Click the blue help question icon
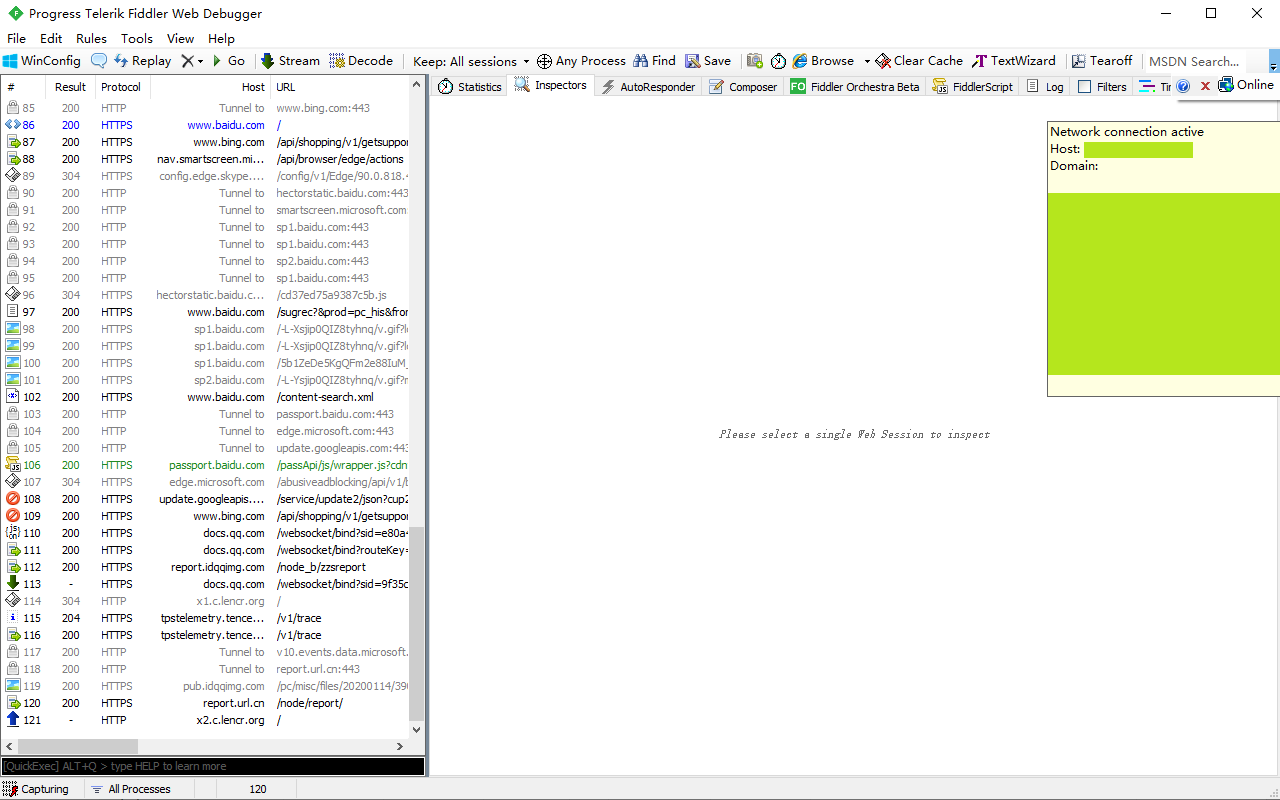 pyautogui.click(x=1183, y=86)
